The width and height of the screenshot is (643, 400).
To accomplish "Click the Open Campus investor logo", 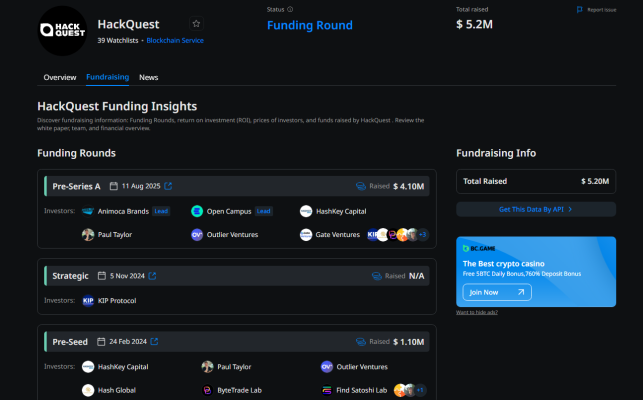I will pos(197,211).
